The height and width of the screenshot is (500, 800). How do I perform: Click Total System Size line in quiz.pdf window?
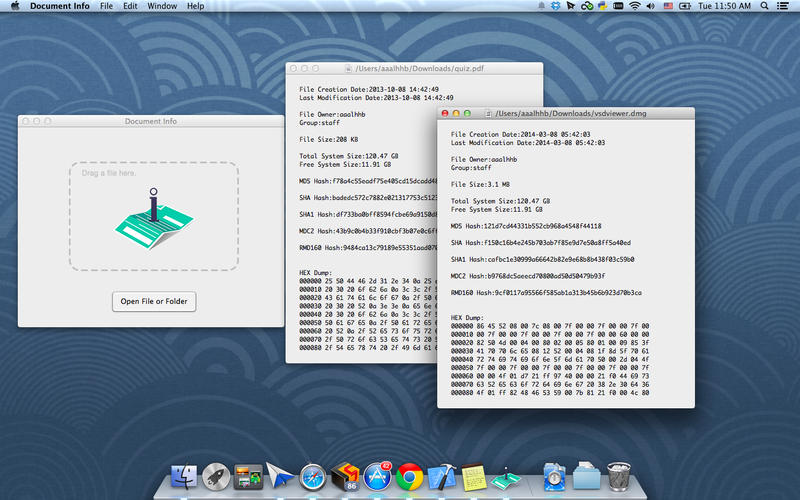(348, 156)
